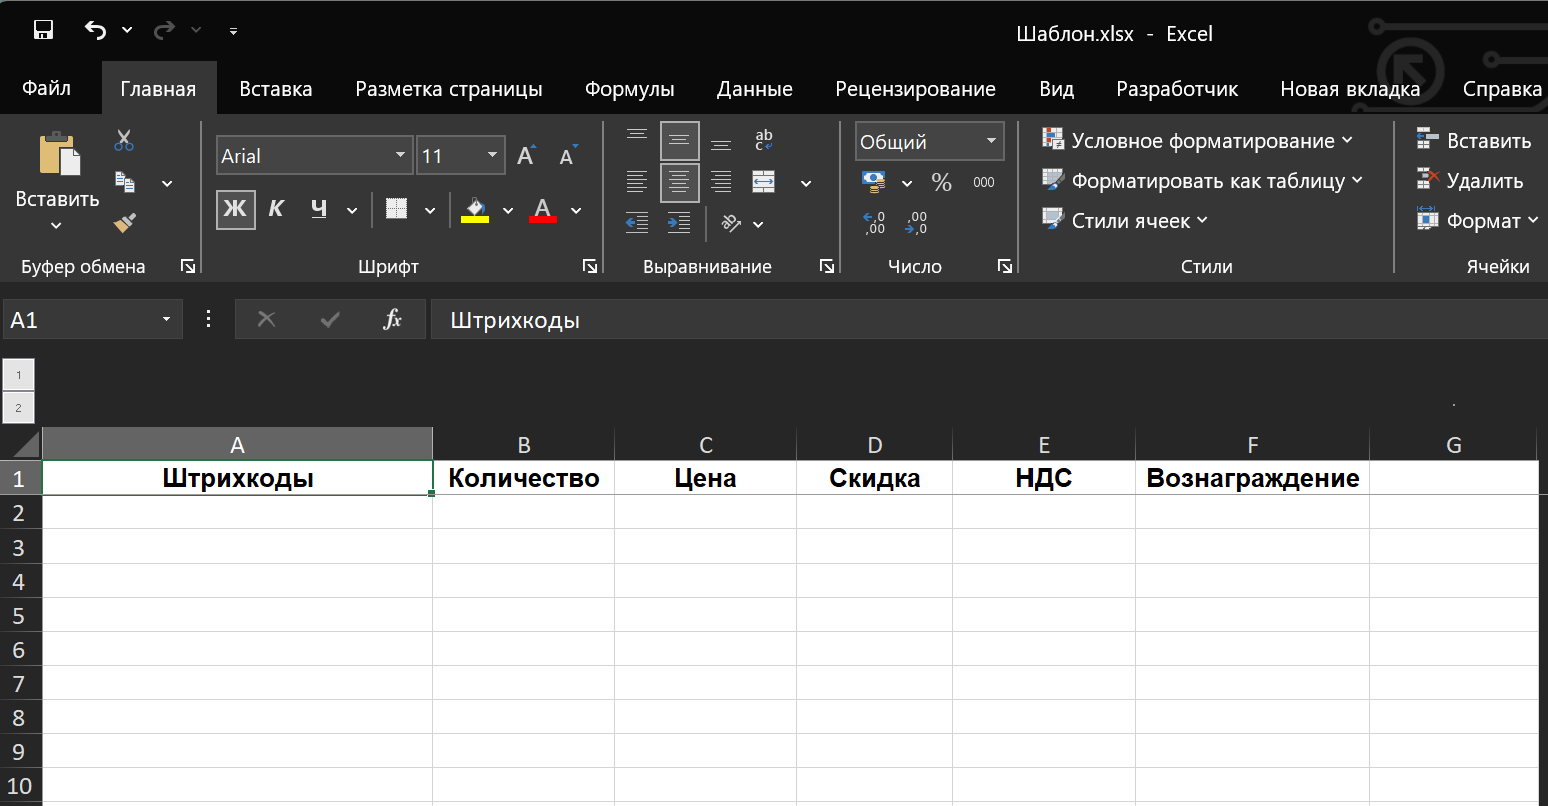Align text right

pyautogui.click(x=721, y=182)
